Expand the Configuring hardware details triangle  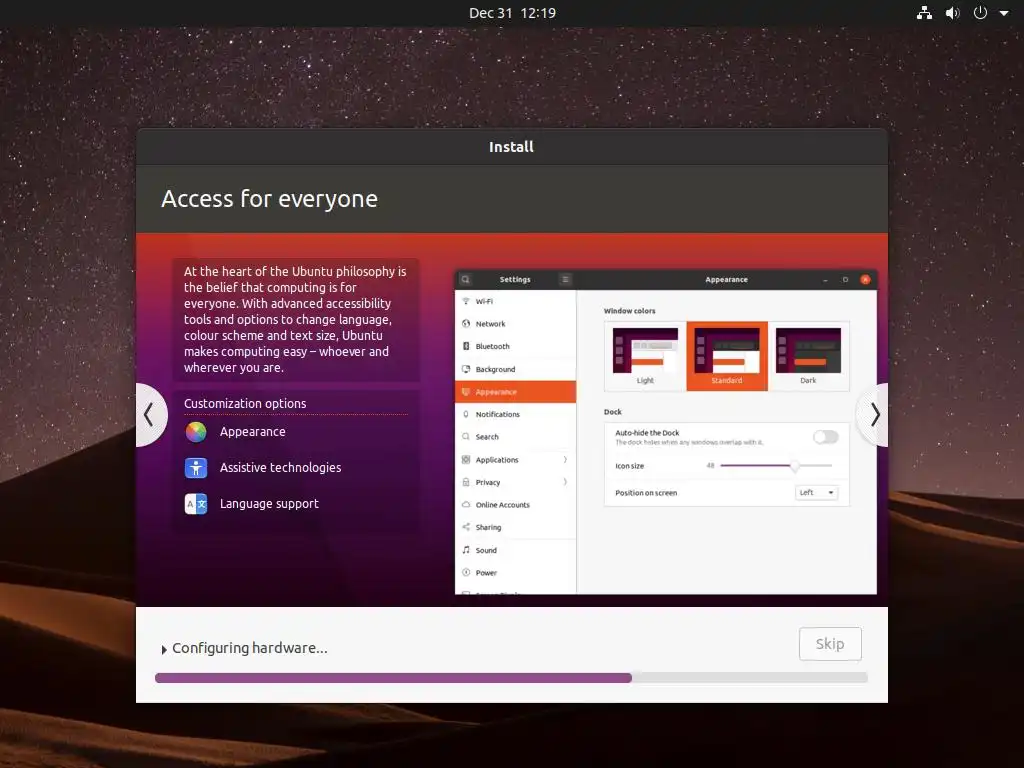pyautogui.click(x=164, y=649)
